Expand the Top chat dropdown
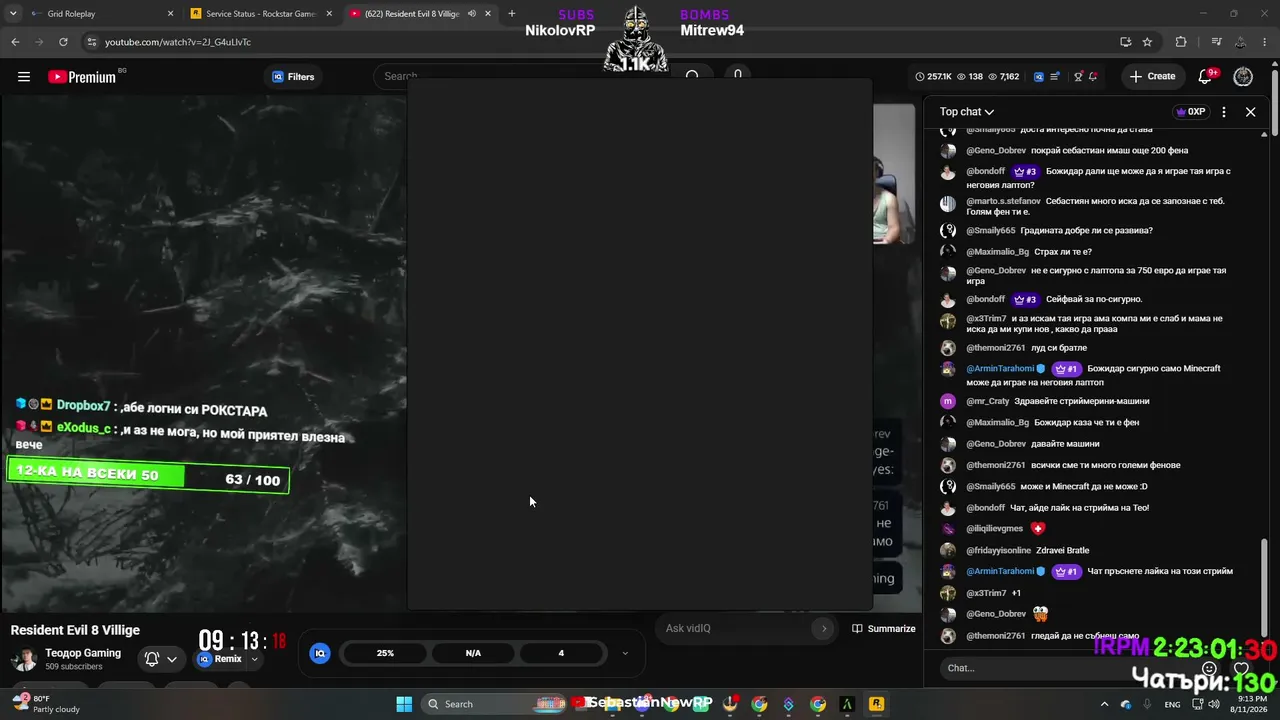 point(966,112)
